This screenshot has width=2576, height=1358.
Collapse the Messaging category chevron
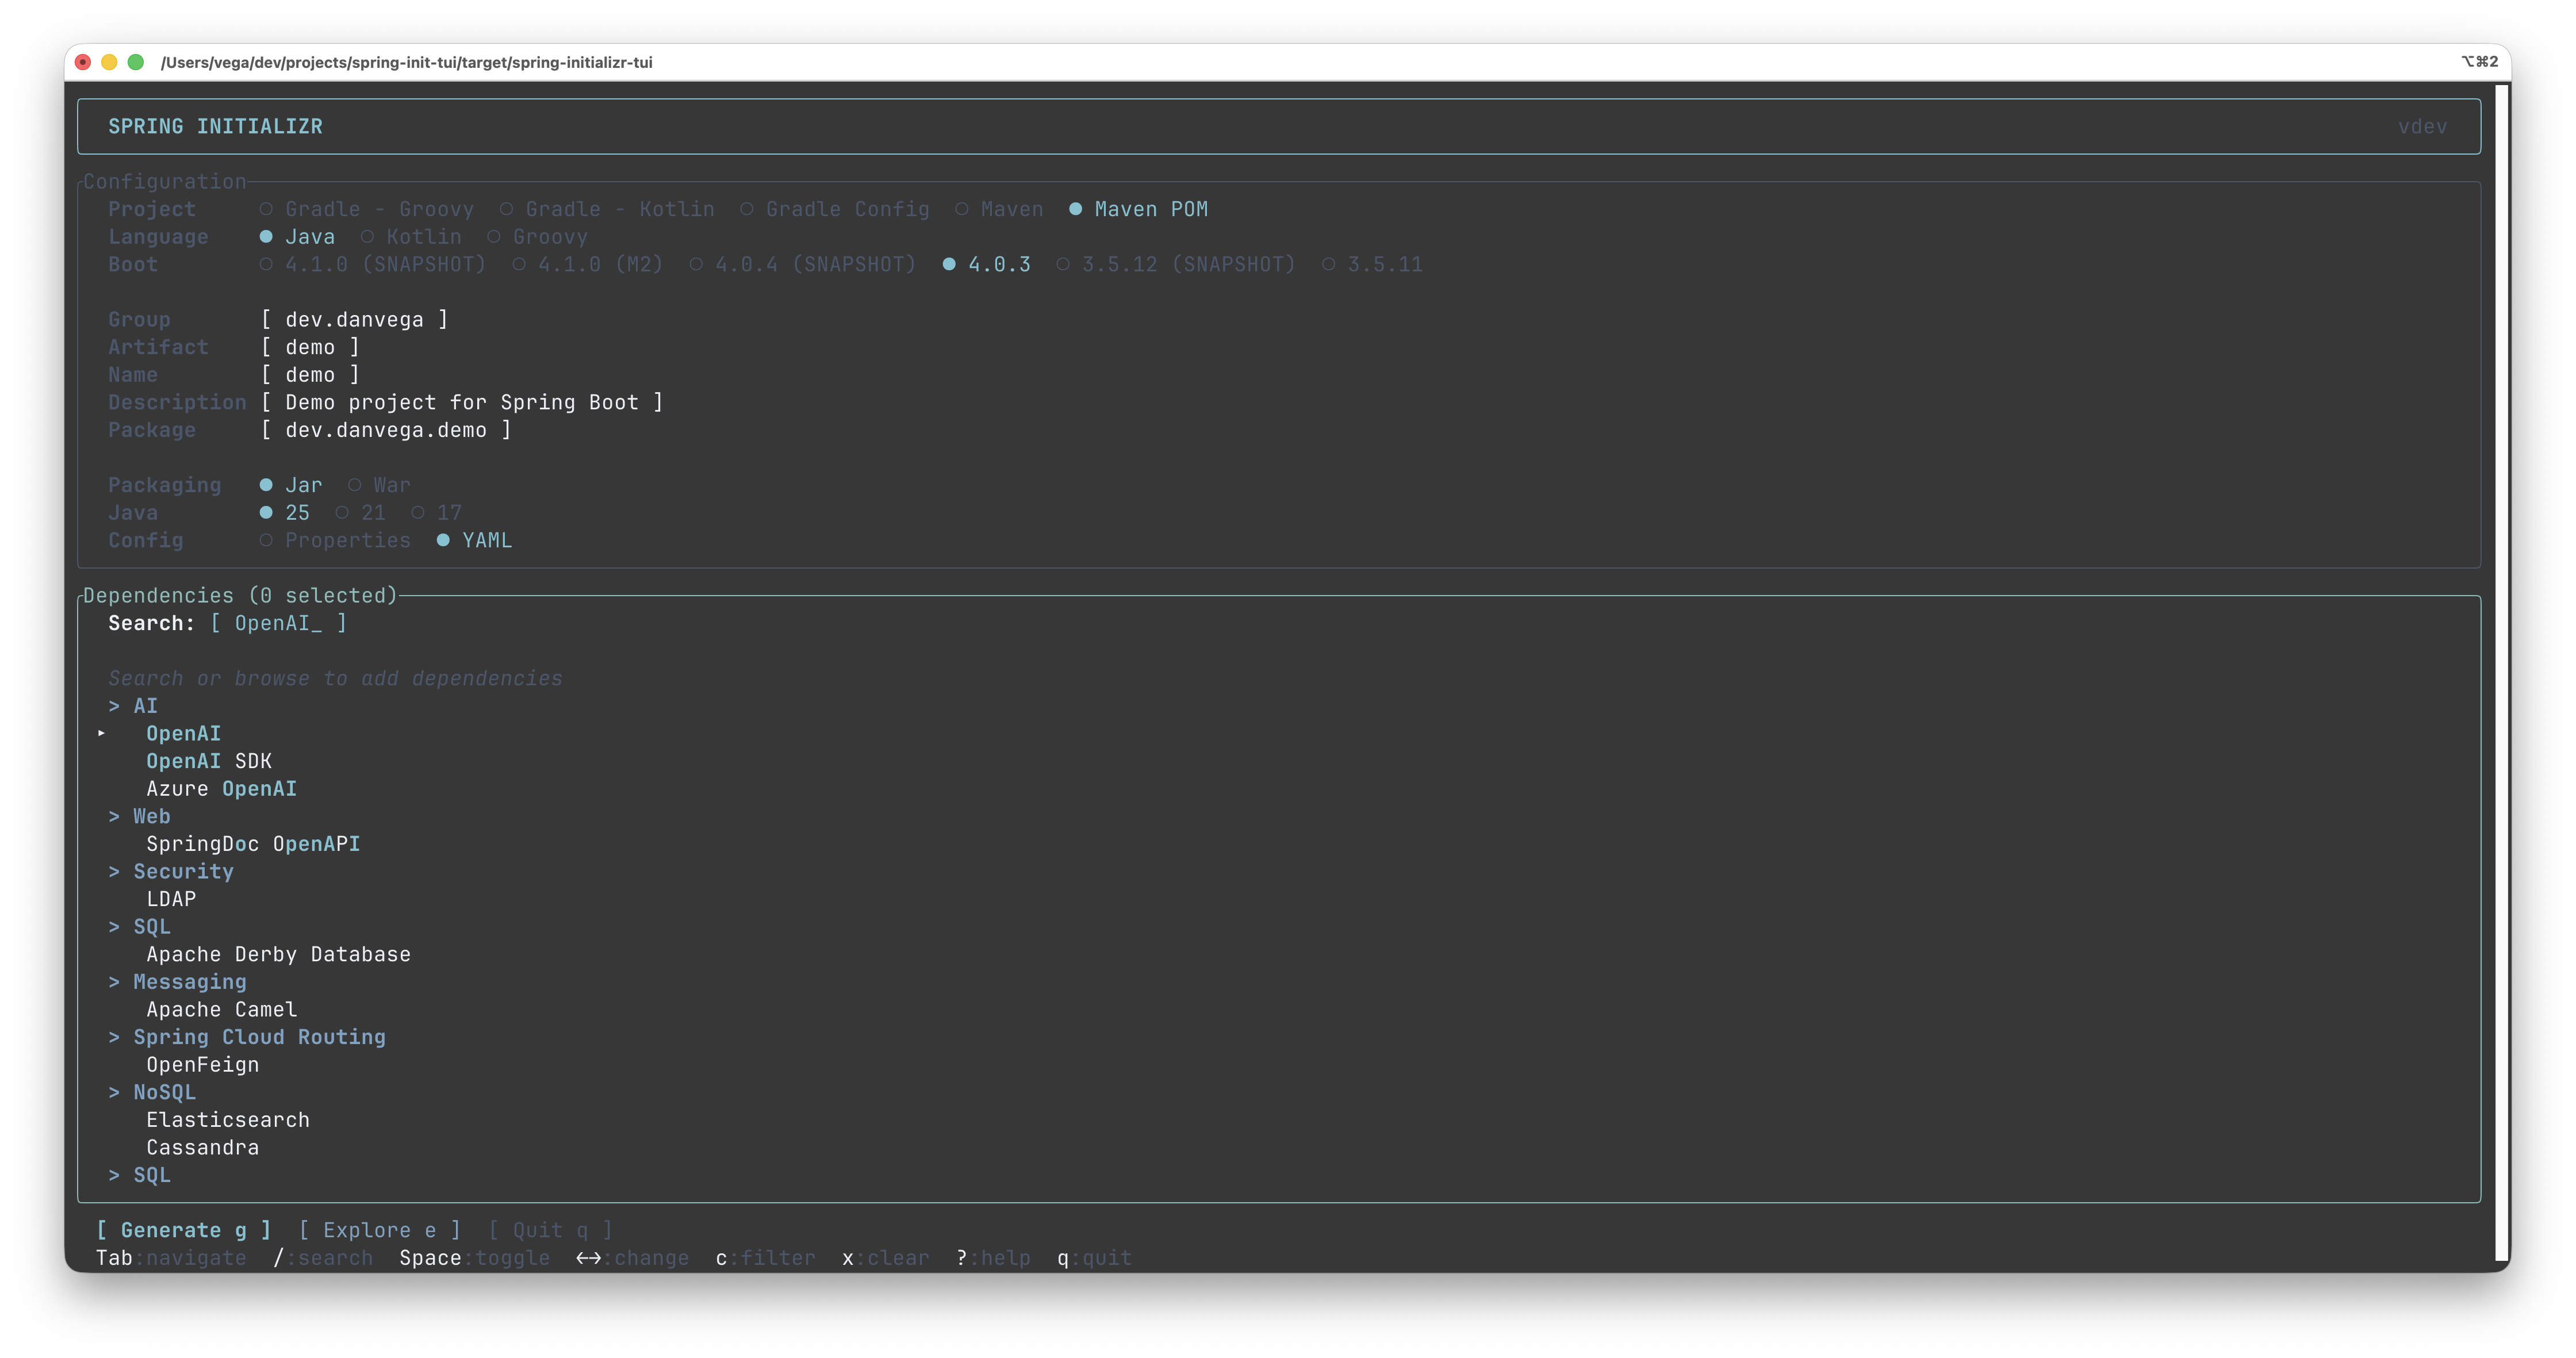[x=114, y=982]
